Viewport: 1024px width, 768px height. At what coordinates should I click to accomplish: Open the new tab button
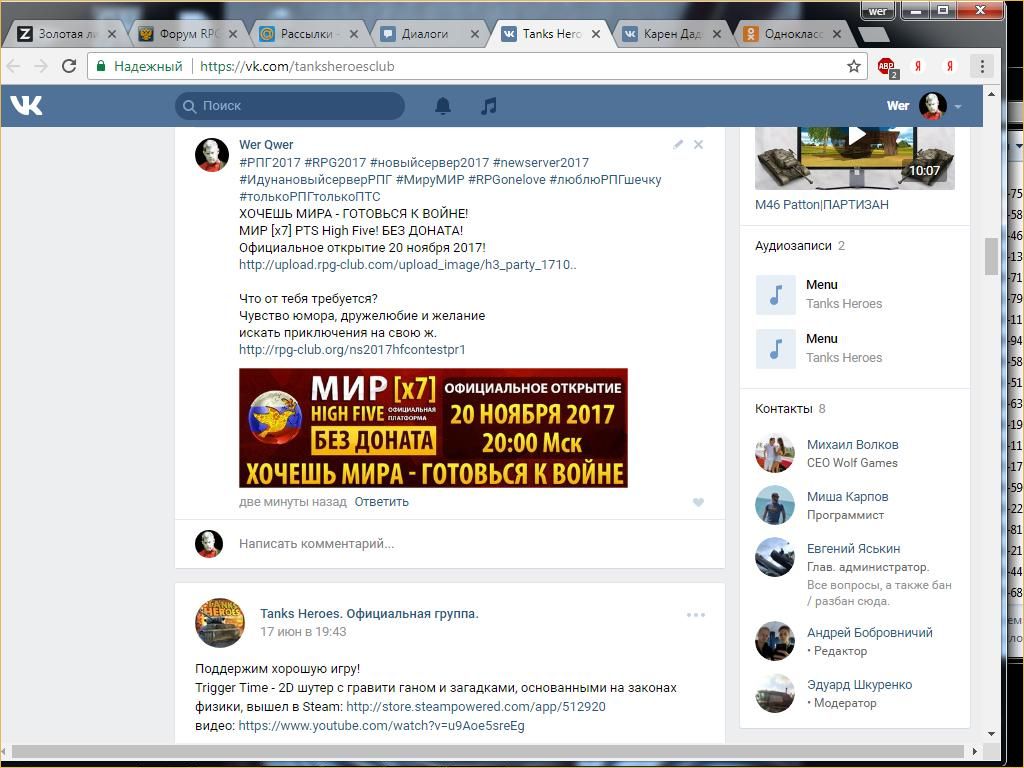click(x=872, y=34)
